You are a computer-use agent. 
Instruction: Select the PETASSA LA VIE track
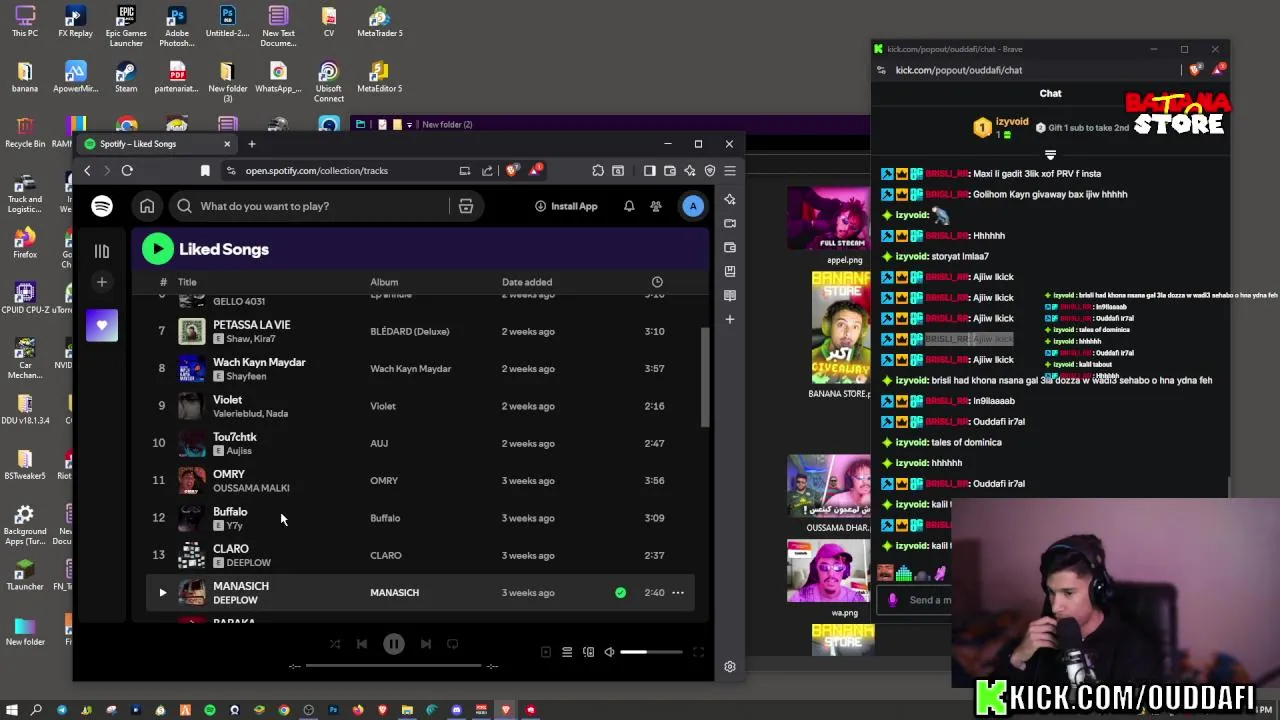[251, 325]
